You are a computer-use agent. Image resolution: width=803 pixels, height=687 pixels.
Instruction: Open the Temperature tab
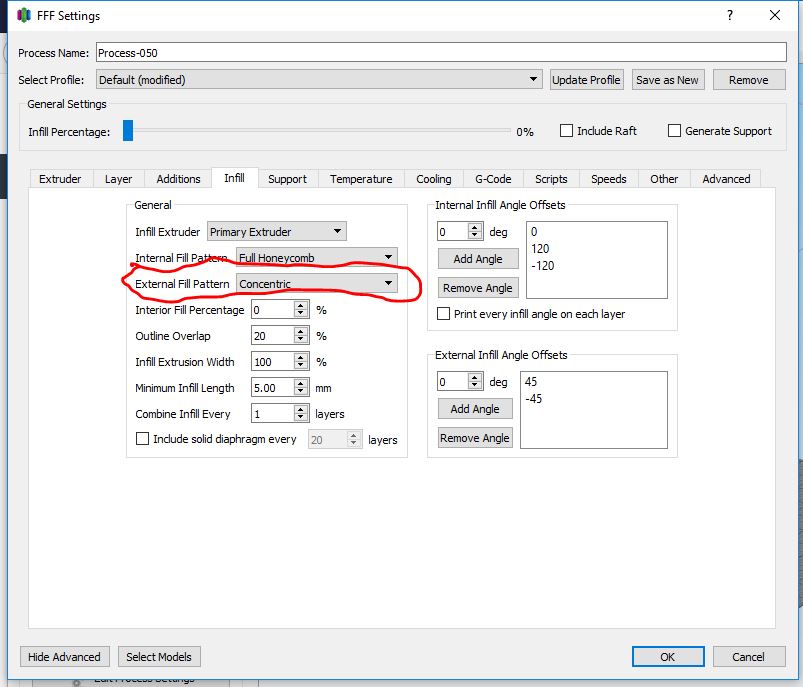361,179
